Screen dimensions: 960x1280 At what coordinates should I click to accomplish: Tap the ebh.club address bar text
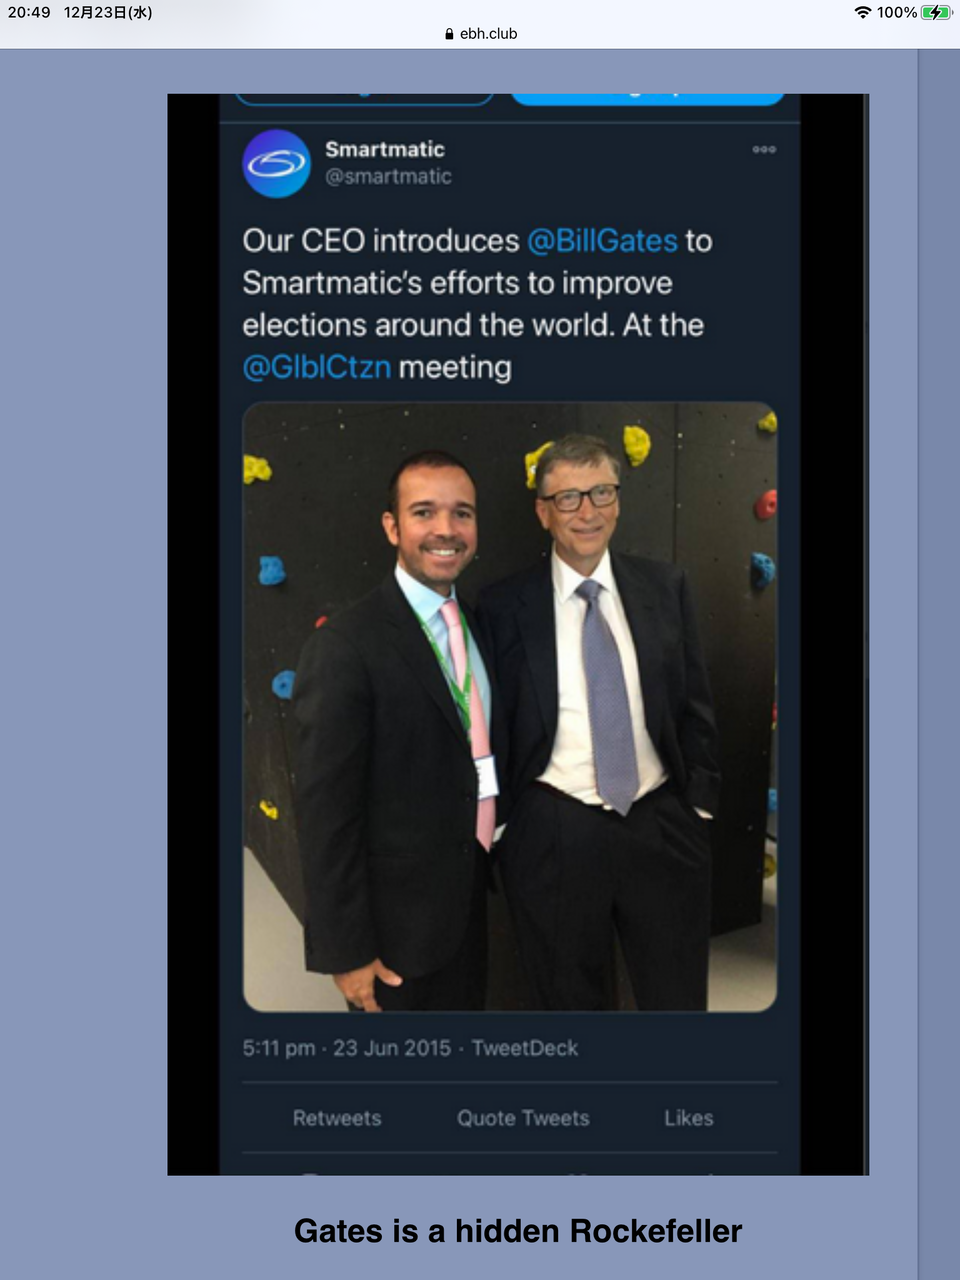(488, 34)
